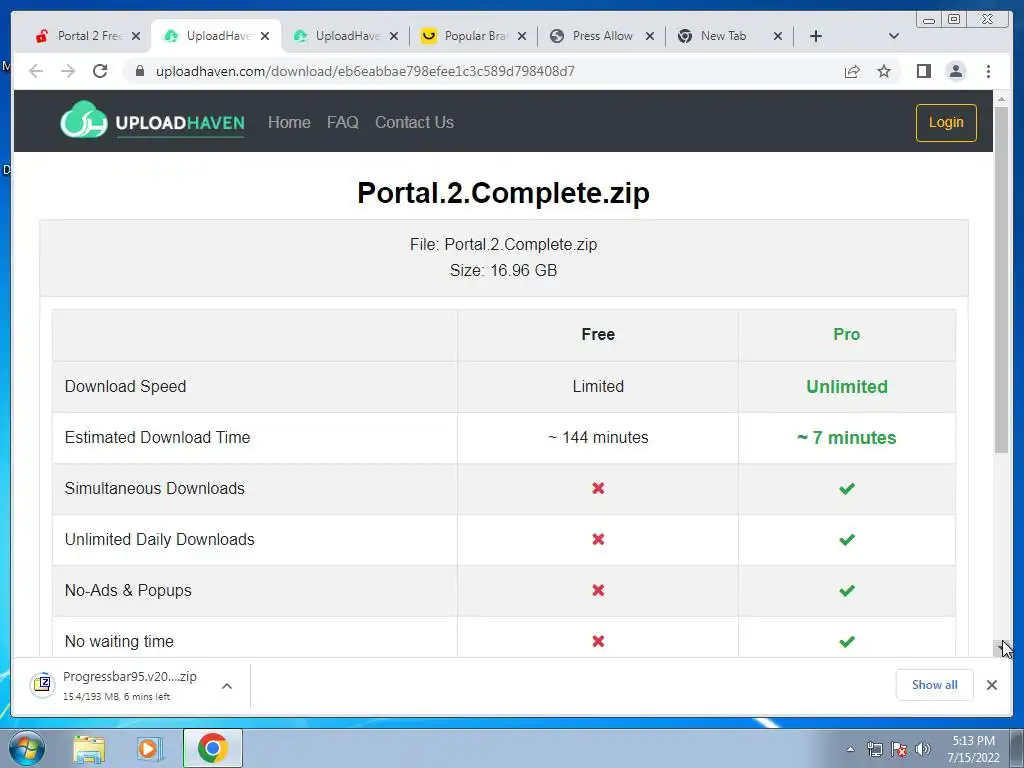1024x768 pixels.
Task: Click the browser forward arrow
Action: [68, 71]
